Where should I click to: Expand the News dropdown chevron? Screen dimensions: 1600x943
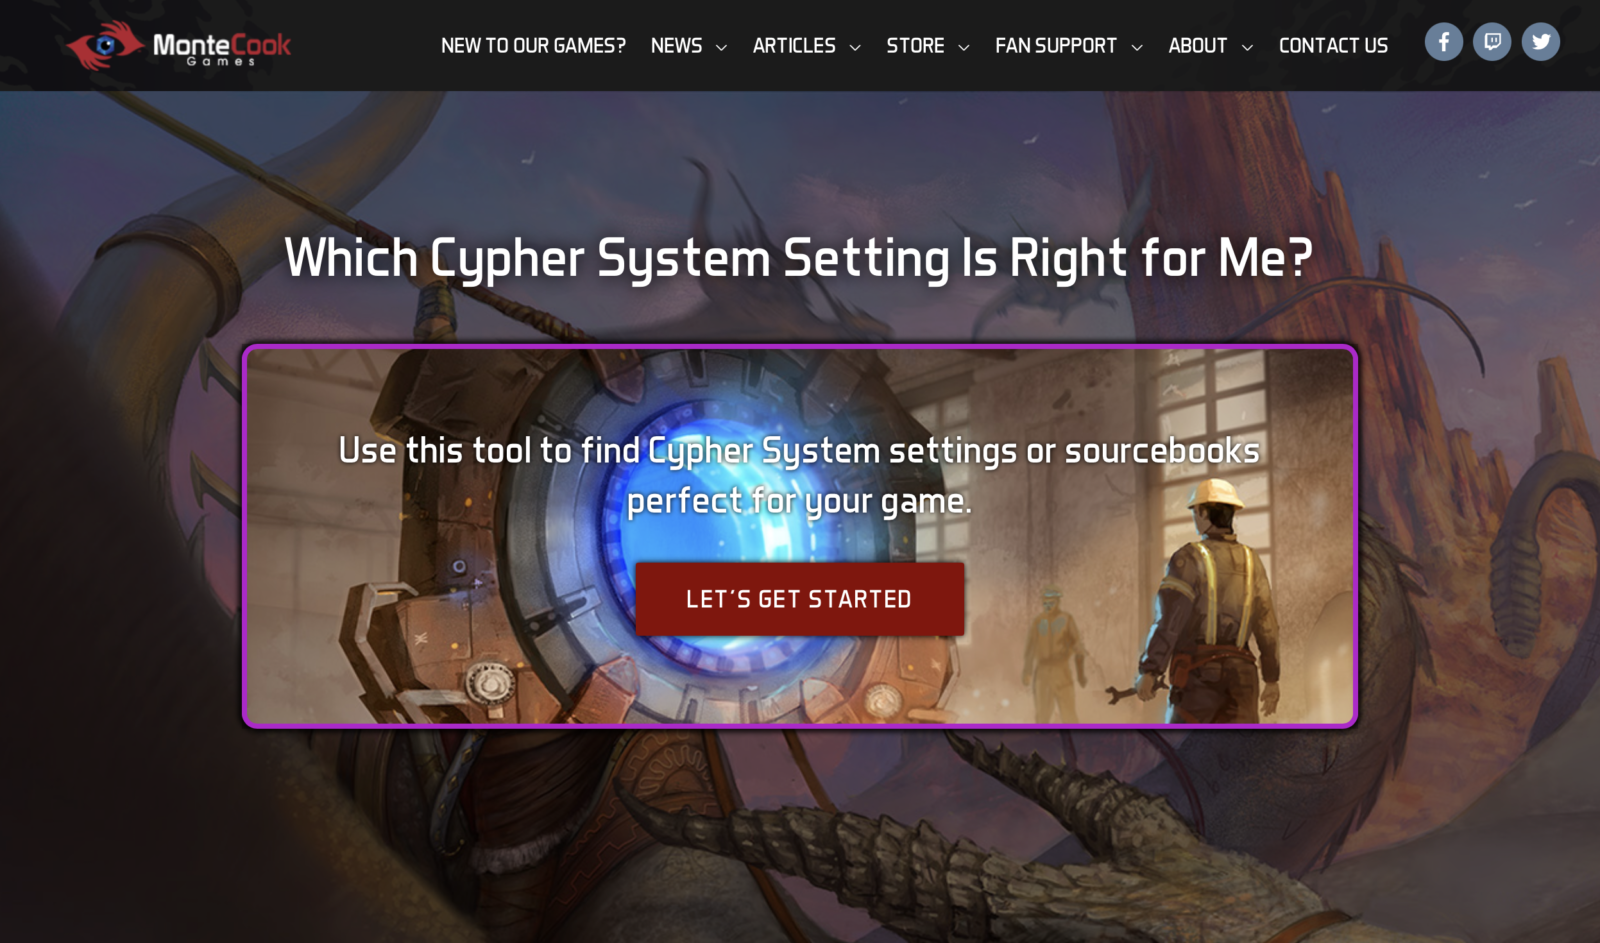coord(721,47)
